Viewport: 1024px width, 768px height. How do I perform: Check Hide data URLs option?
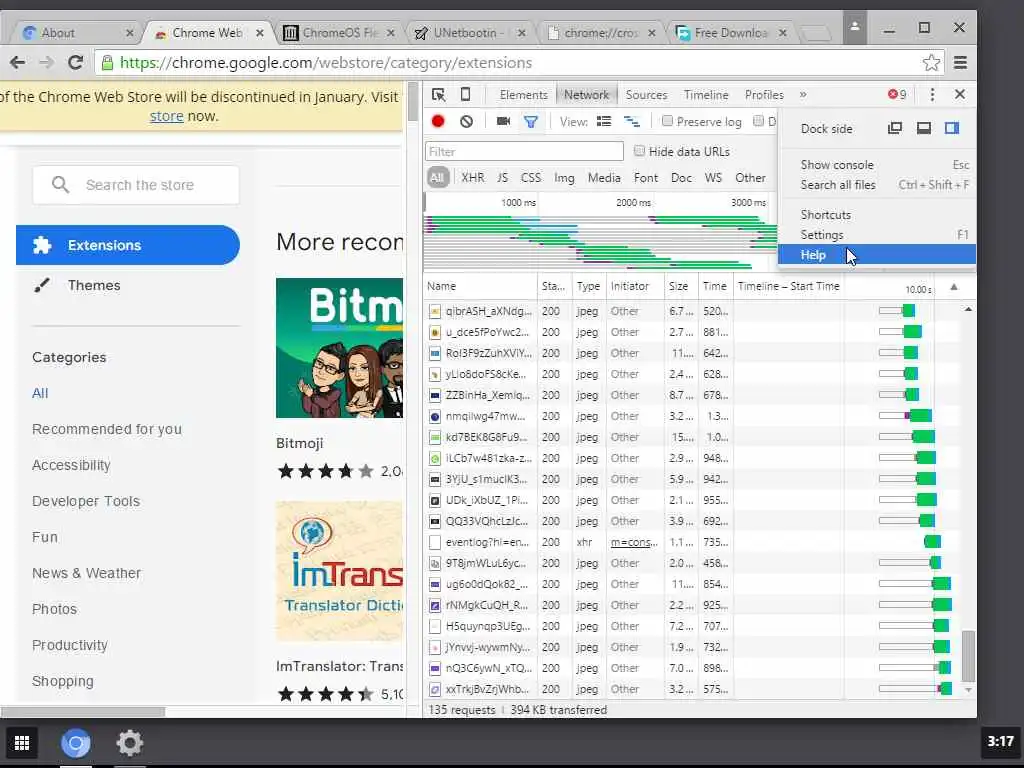[x=639, y=151]
